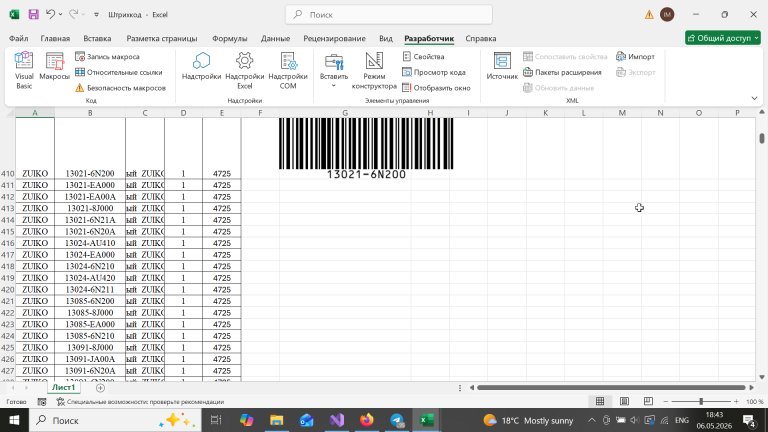Viewport: 768px width, 432px height.
Task: Switch to Normal view in status bar
Action: (600, 402)
